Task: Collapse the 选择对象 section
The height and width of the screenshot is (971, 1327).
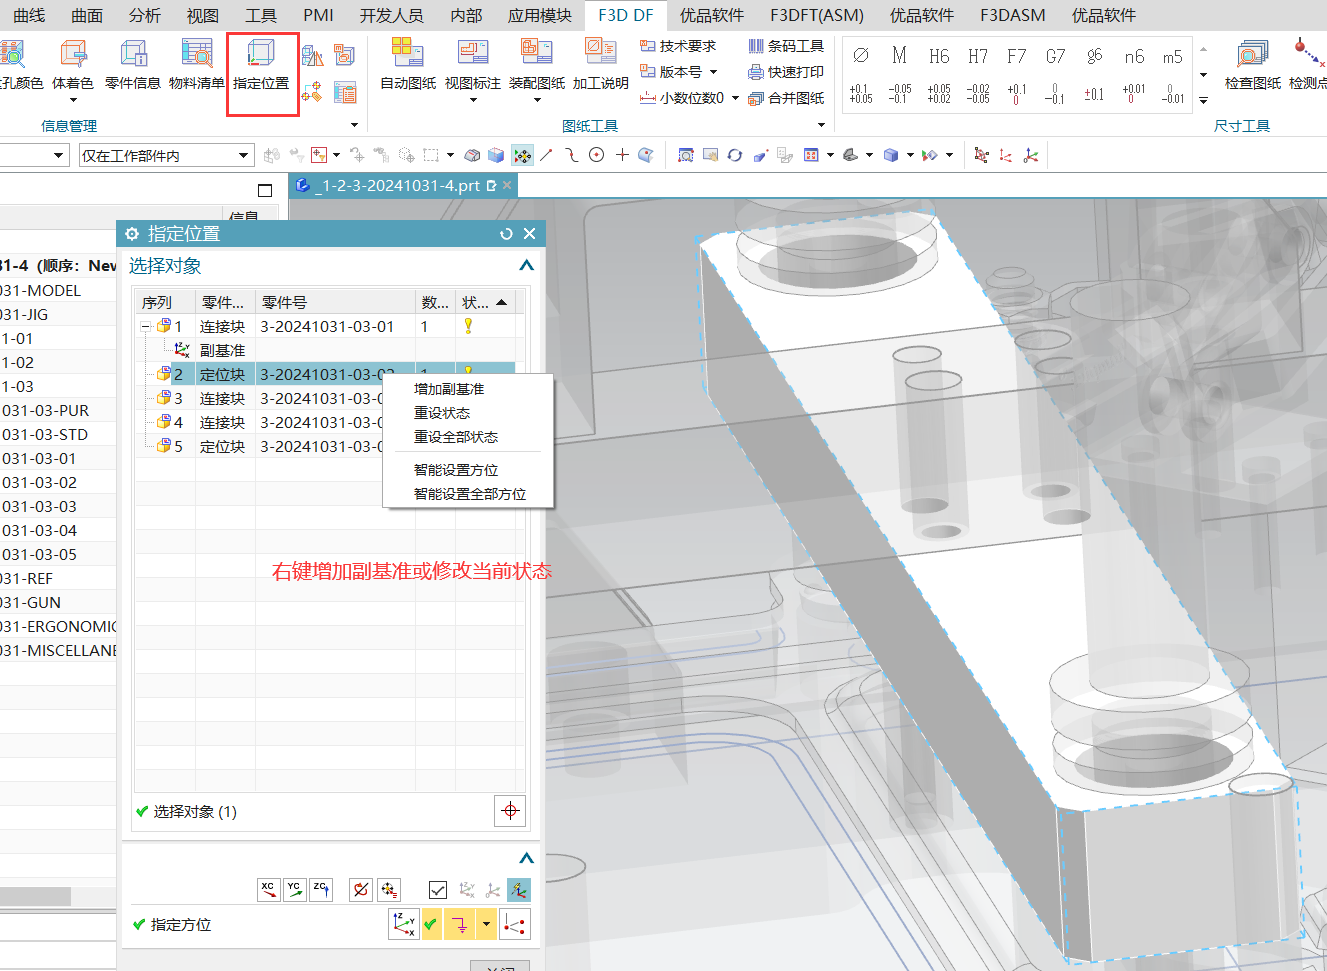Action: 526,266
